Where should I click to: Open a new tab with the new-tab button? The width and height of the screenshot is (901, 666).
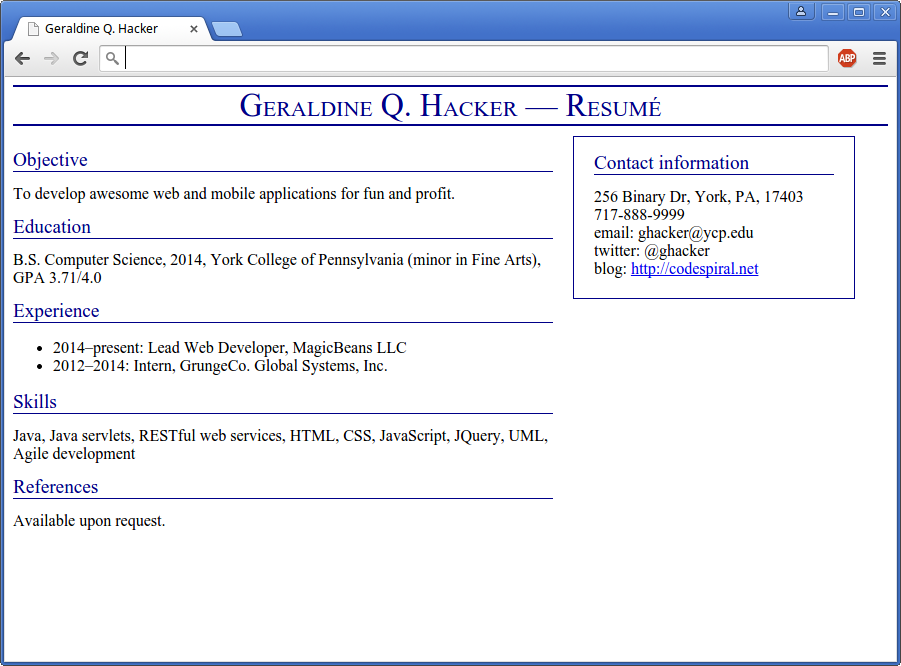(227, 29)
